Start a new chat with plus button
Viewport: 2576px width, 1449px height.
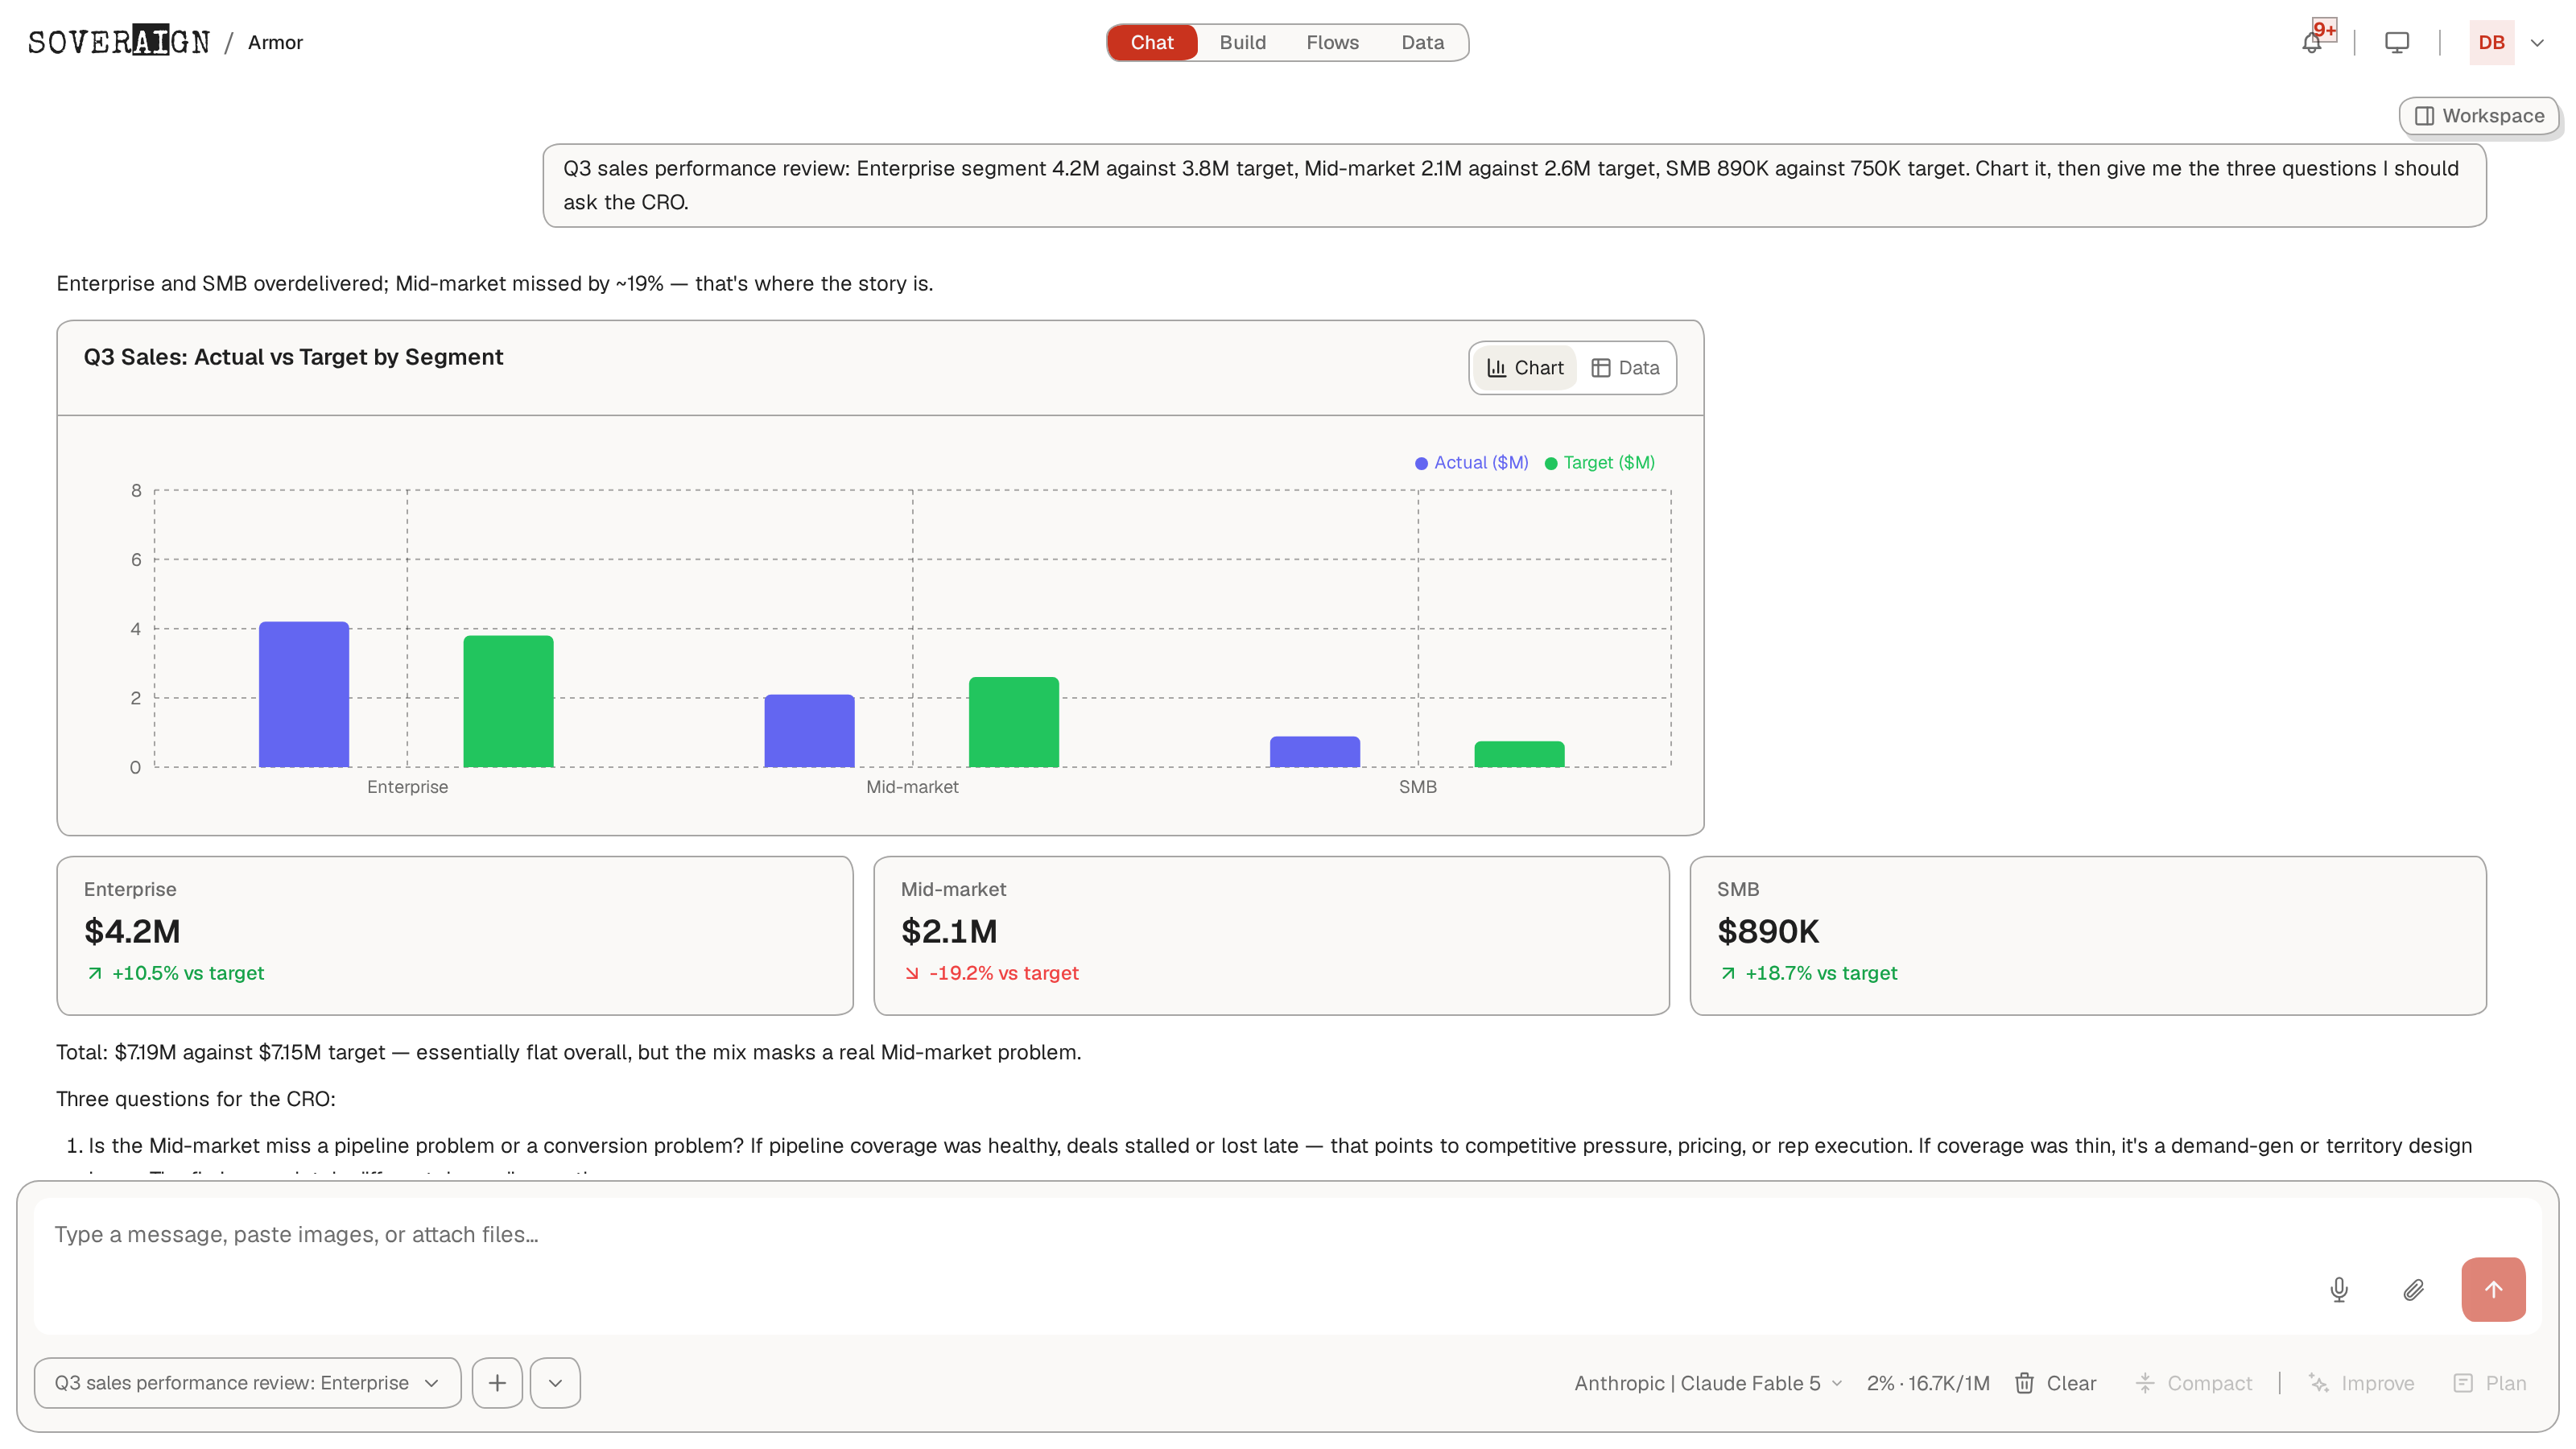(x=497, y=1383)
